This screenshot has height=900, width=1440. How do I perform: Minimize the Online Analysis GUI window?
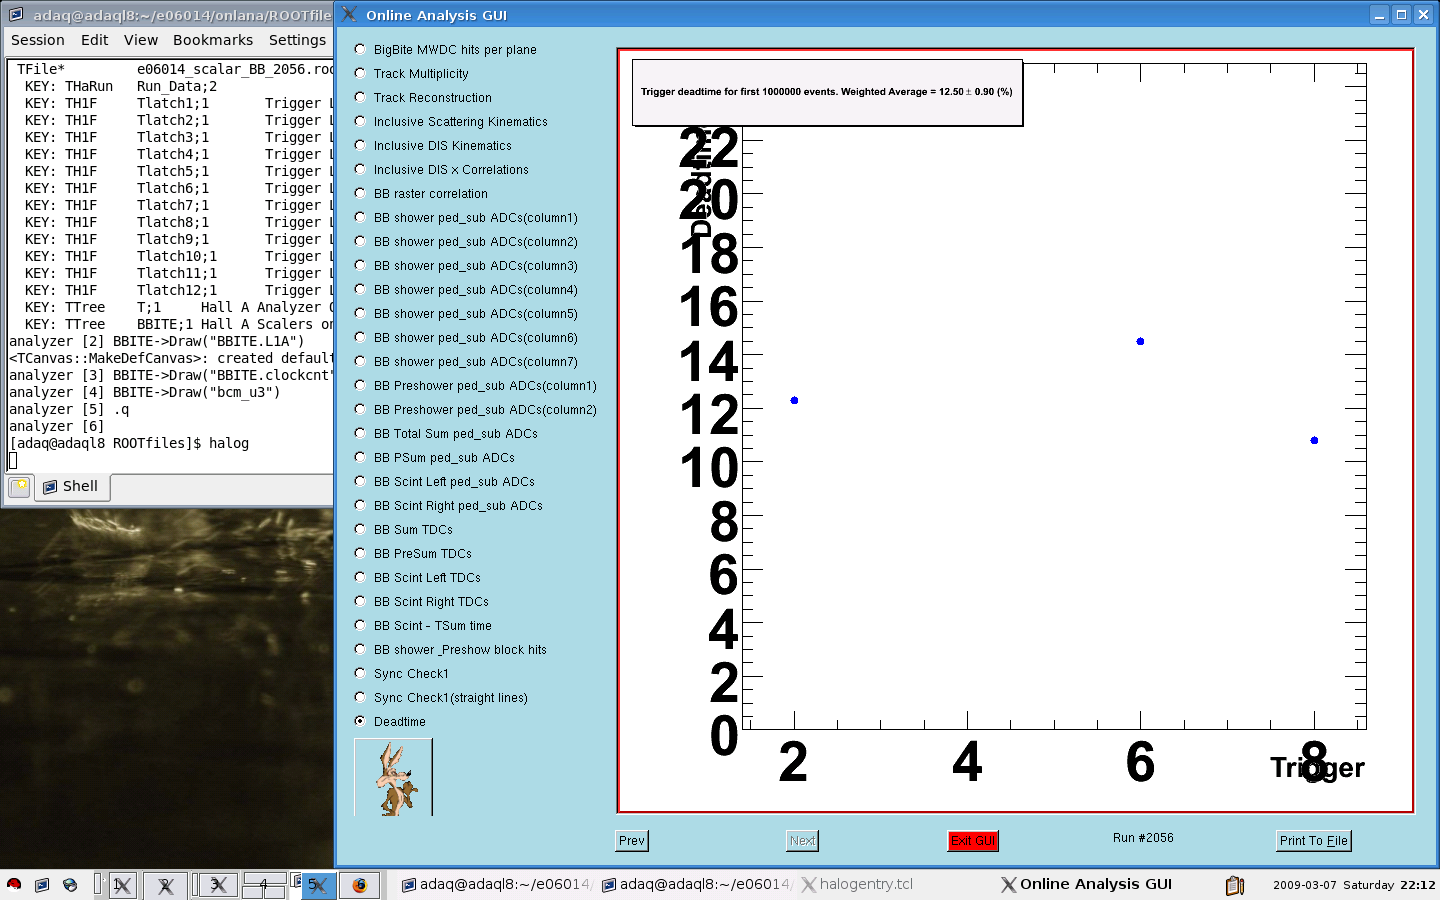[1380, 14]
